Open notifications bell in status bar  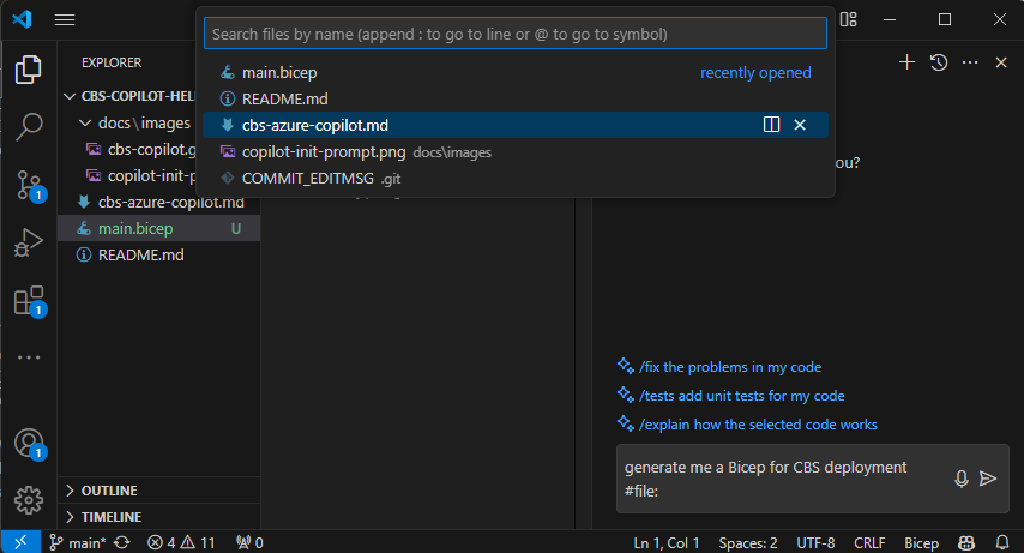1002,543
